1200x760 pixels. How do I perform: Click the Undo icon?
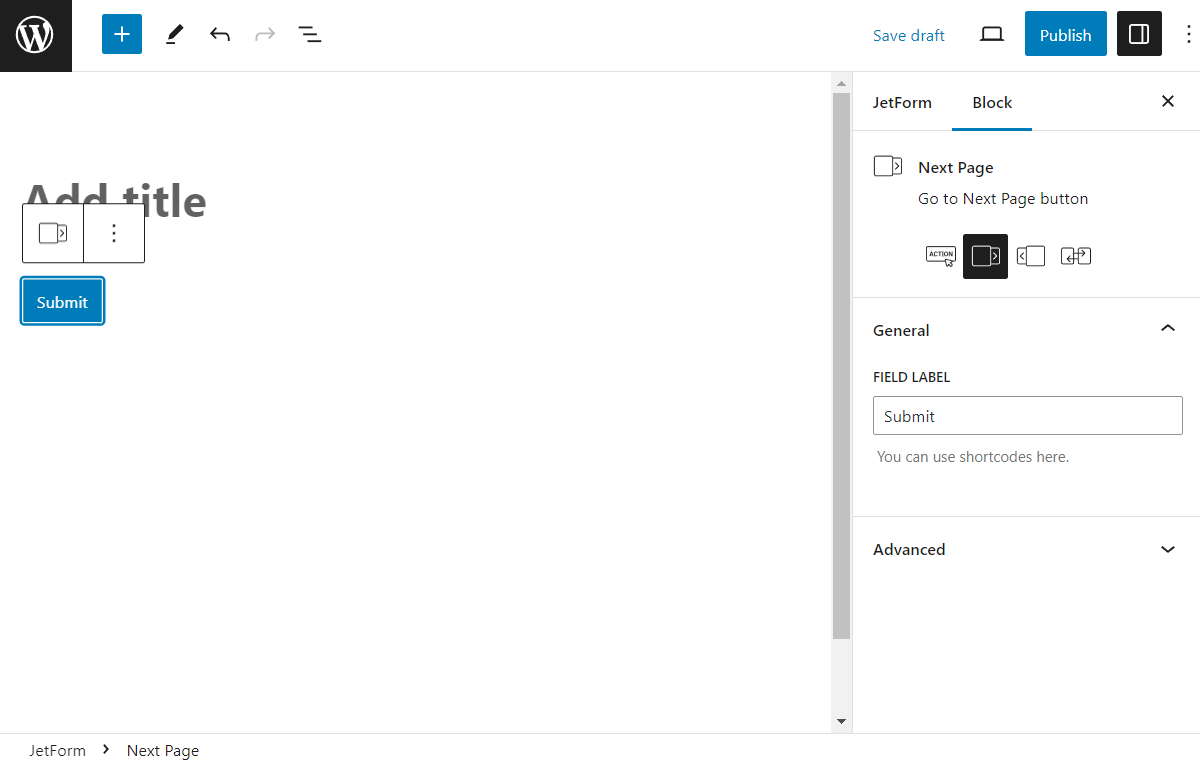220,33
